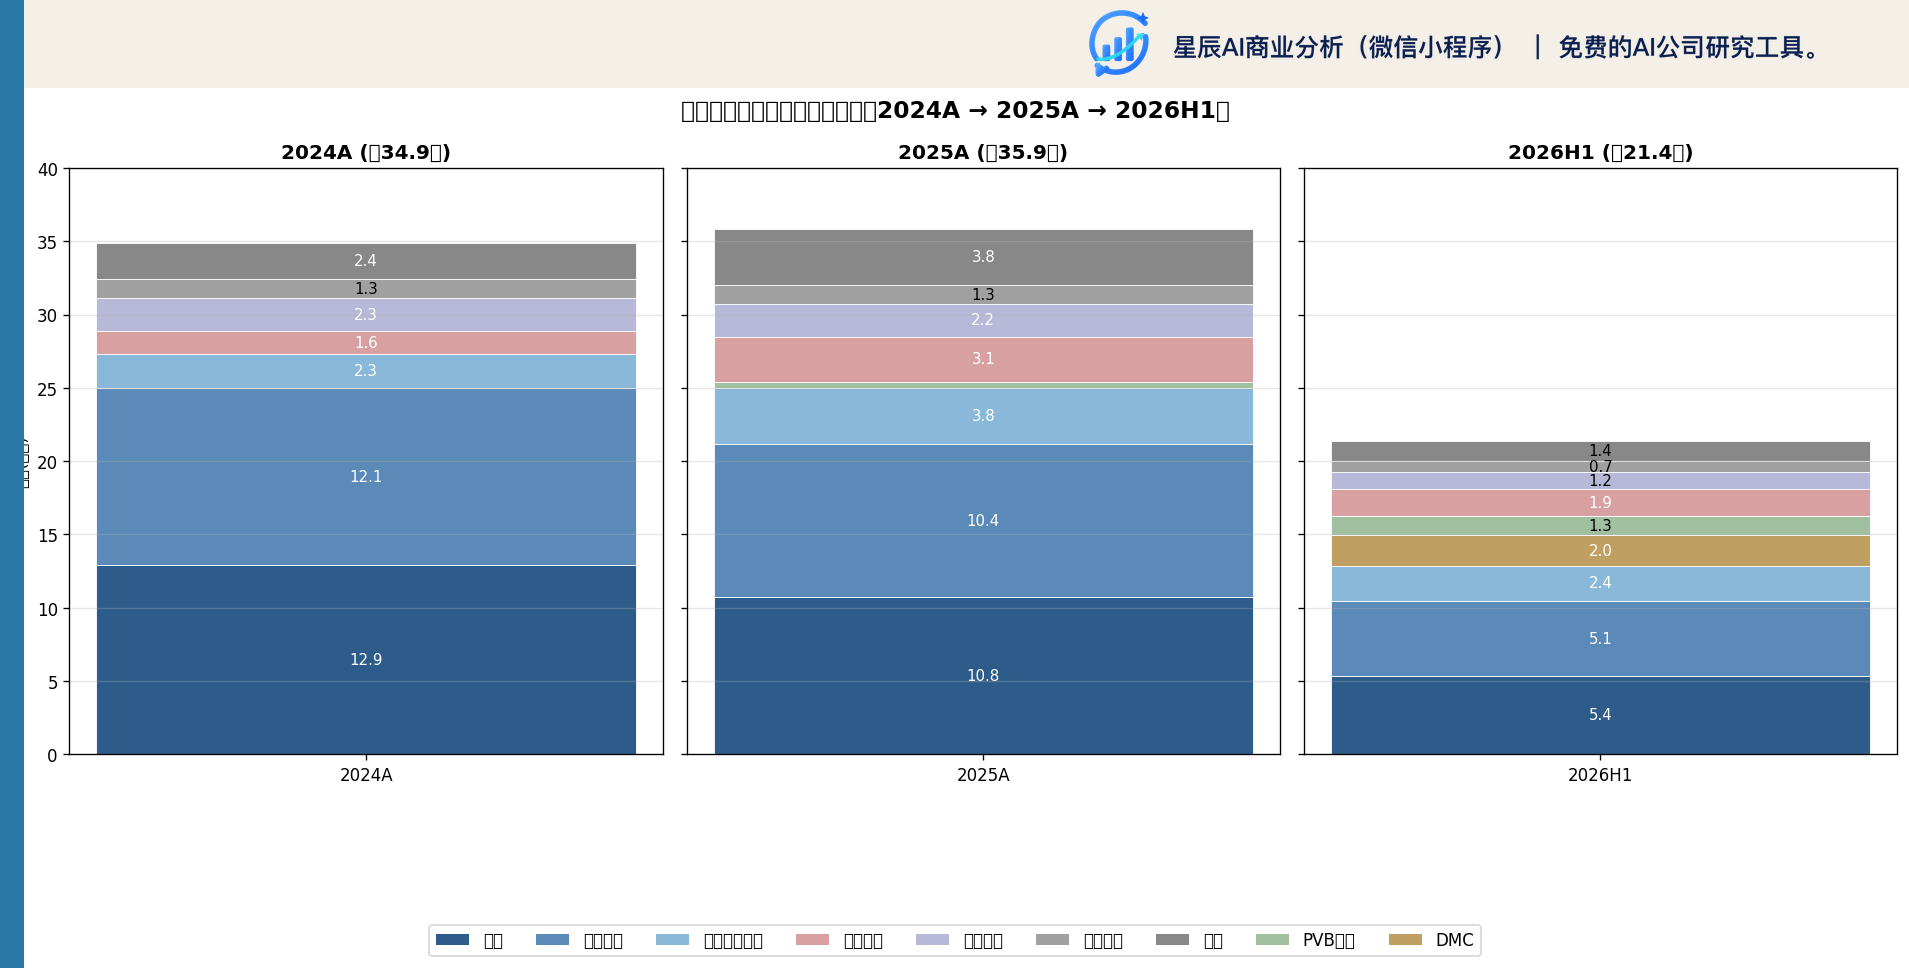
Task: Click the darkest navy blue legend swatch
Action: point(452,940)
